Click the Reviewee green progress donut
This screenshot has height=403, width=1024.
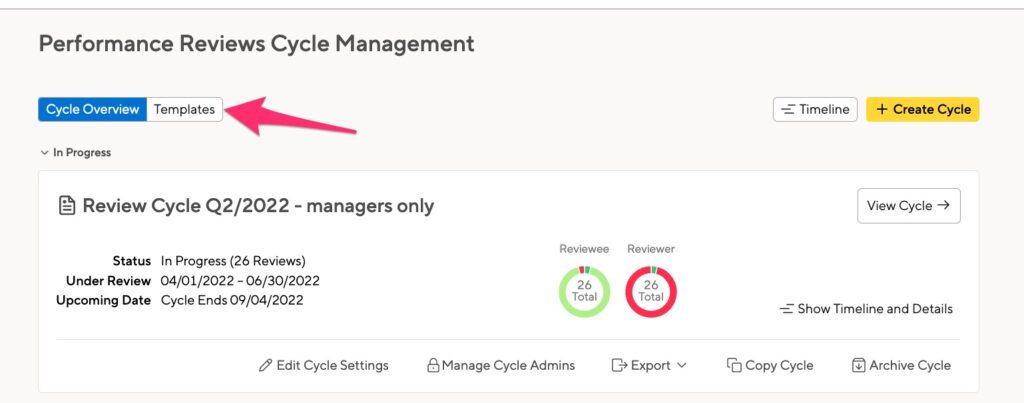tap(584, 291)
